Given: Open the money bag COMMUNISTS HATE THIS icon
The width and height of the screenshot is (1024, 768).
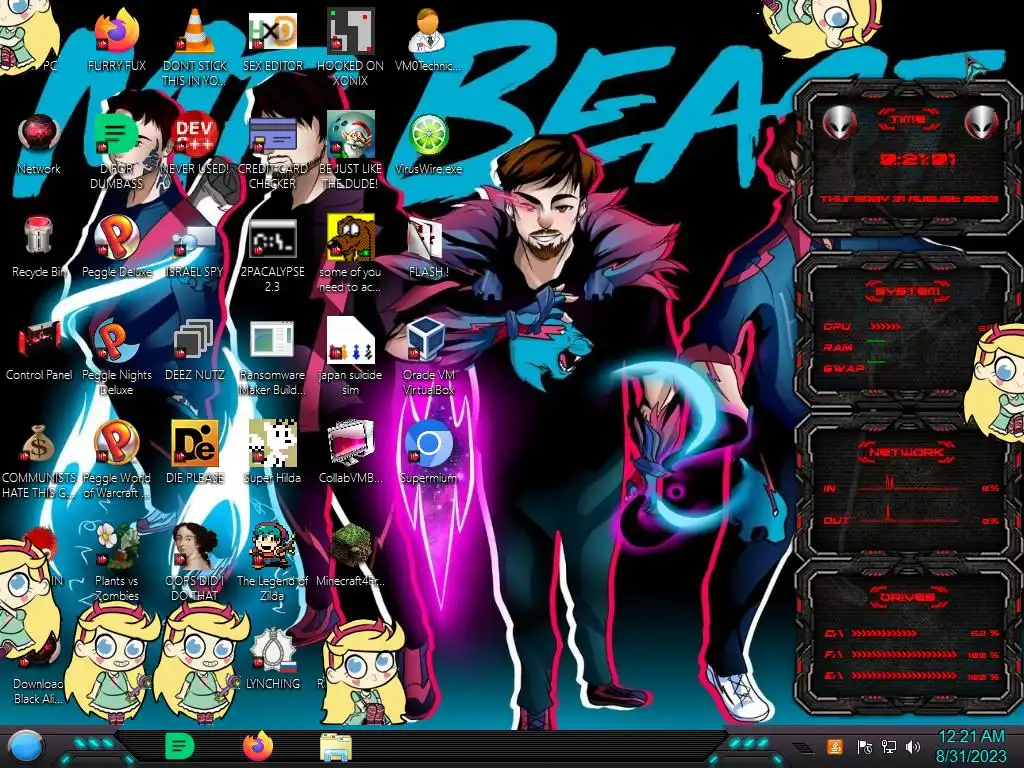Looking at the screenshot, I should (x=39, y=444).
